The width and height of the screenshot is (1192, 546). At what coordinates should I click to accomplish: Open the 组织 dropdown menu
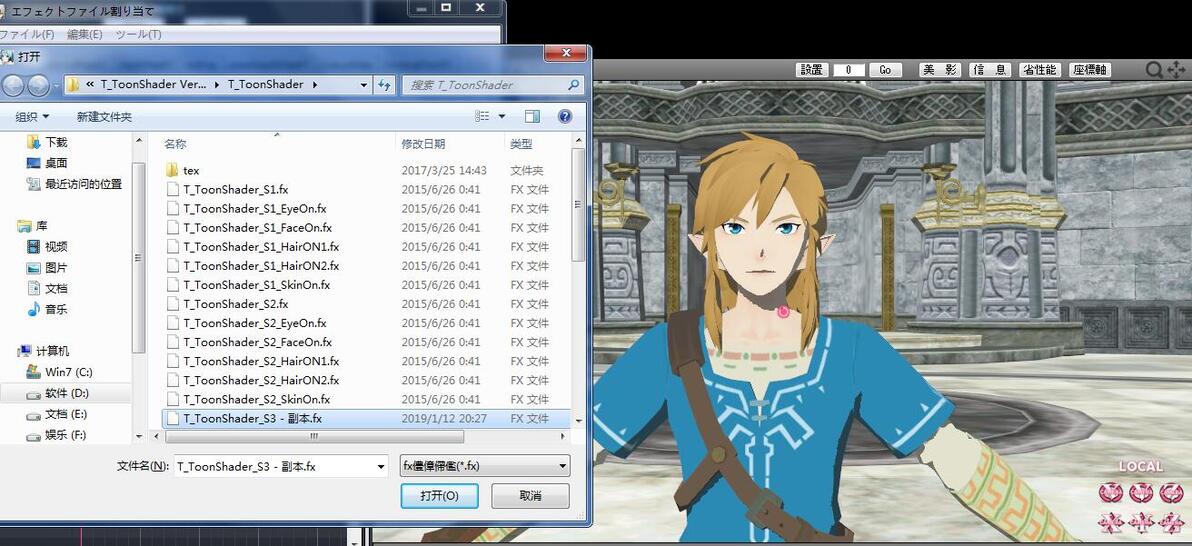click(x=33, y=116)
